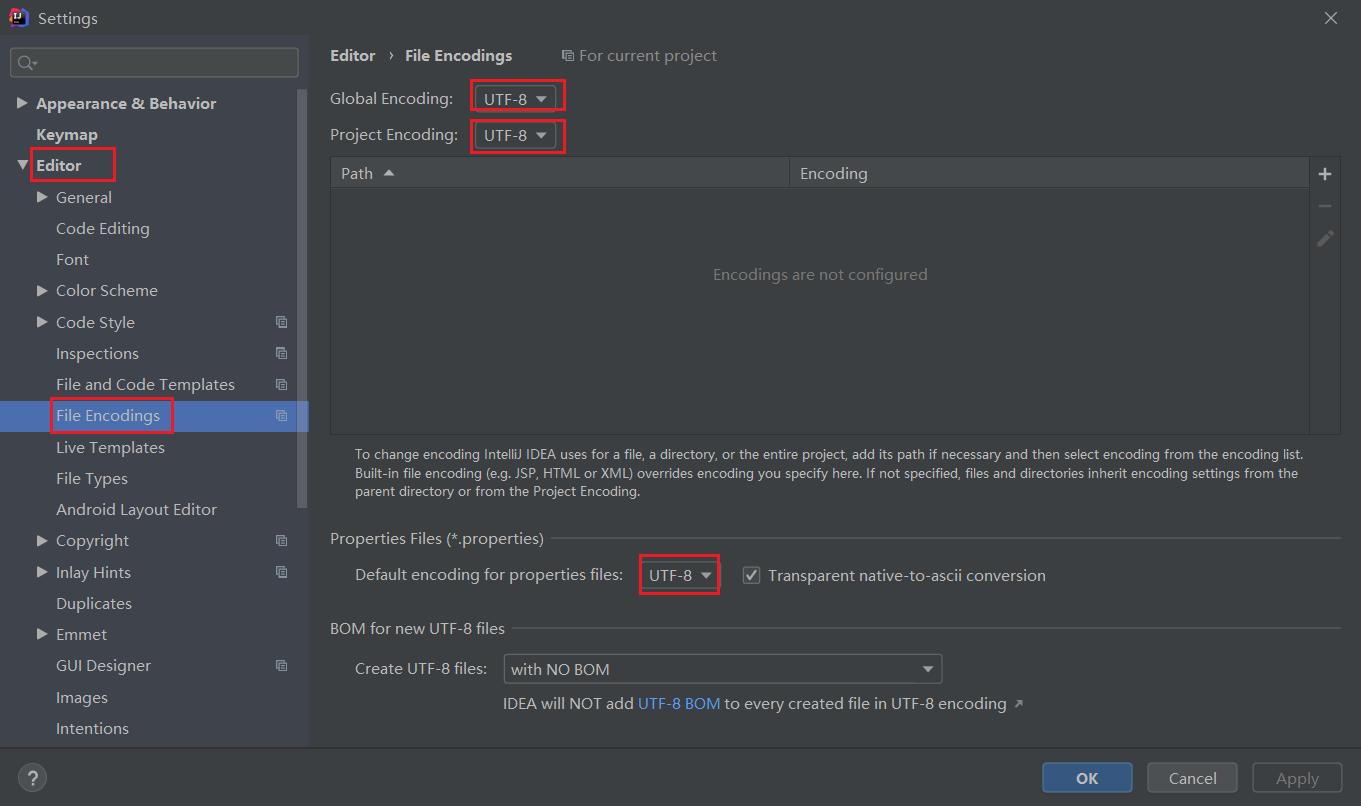The height and width of the screenshot is (806, 1361).
Task: Expand the Inlay Hints node
Action: [x=42, y=572]
